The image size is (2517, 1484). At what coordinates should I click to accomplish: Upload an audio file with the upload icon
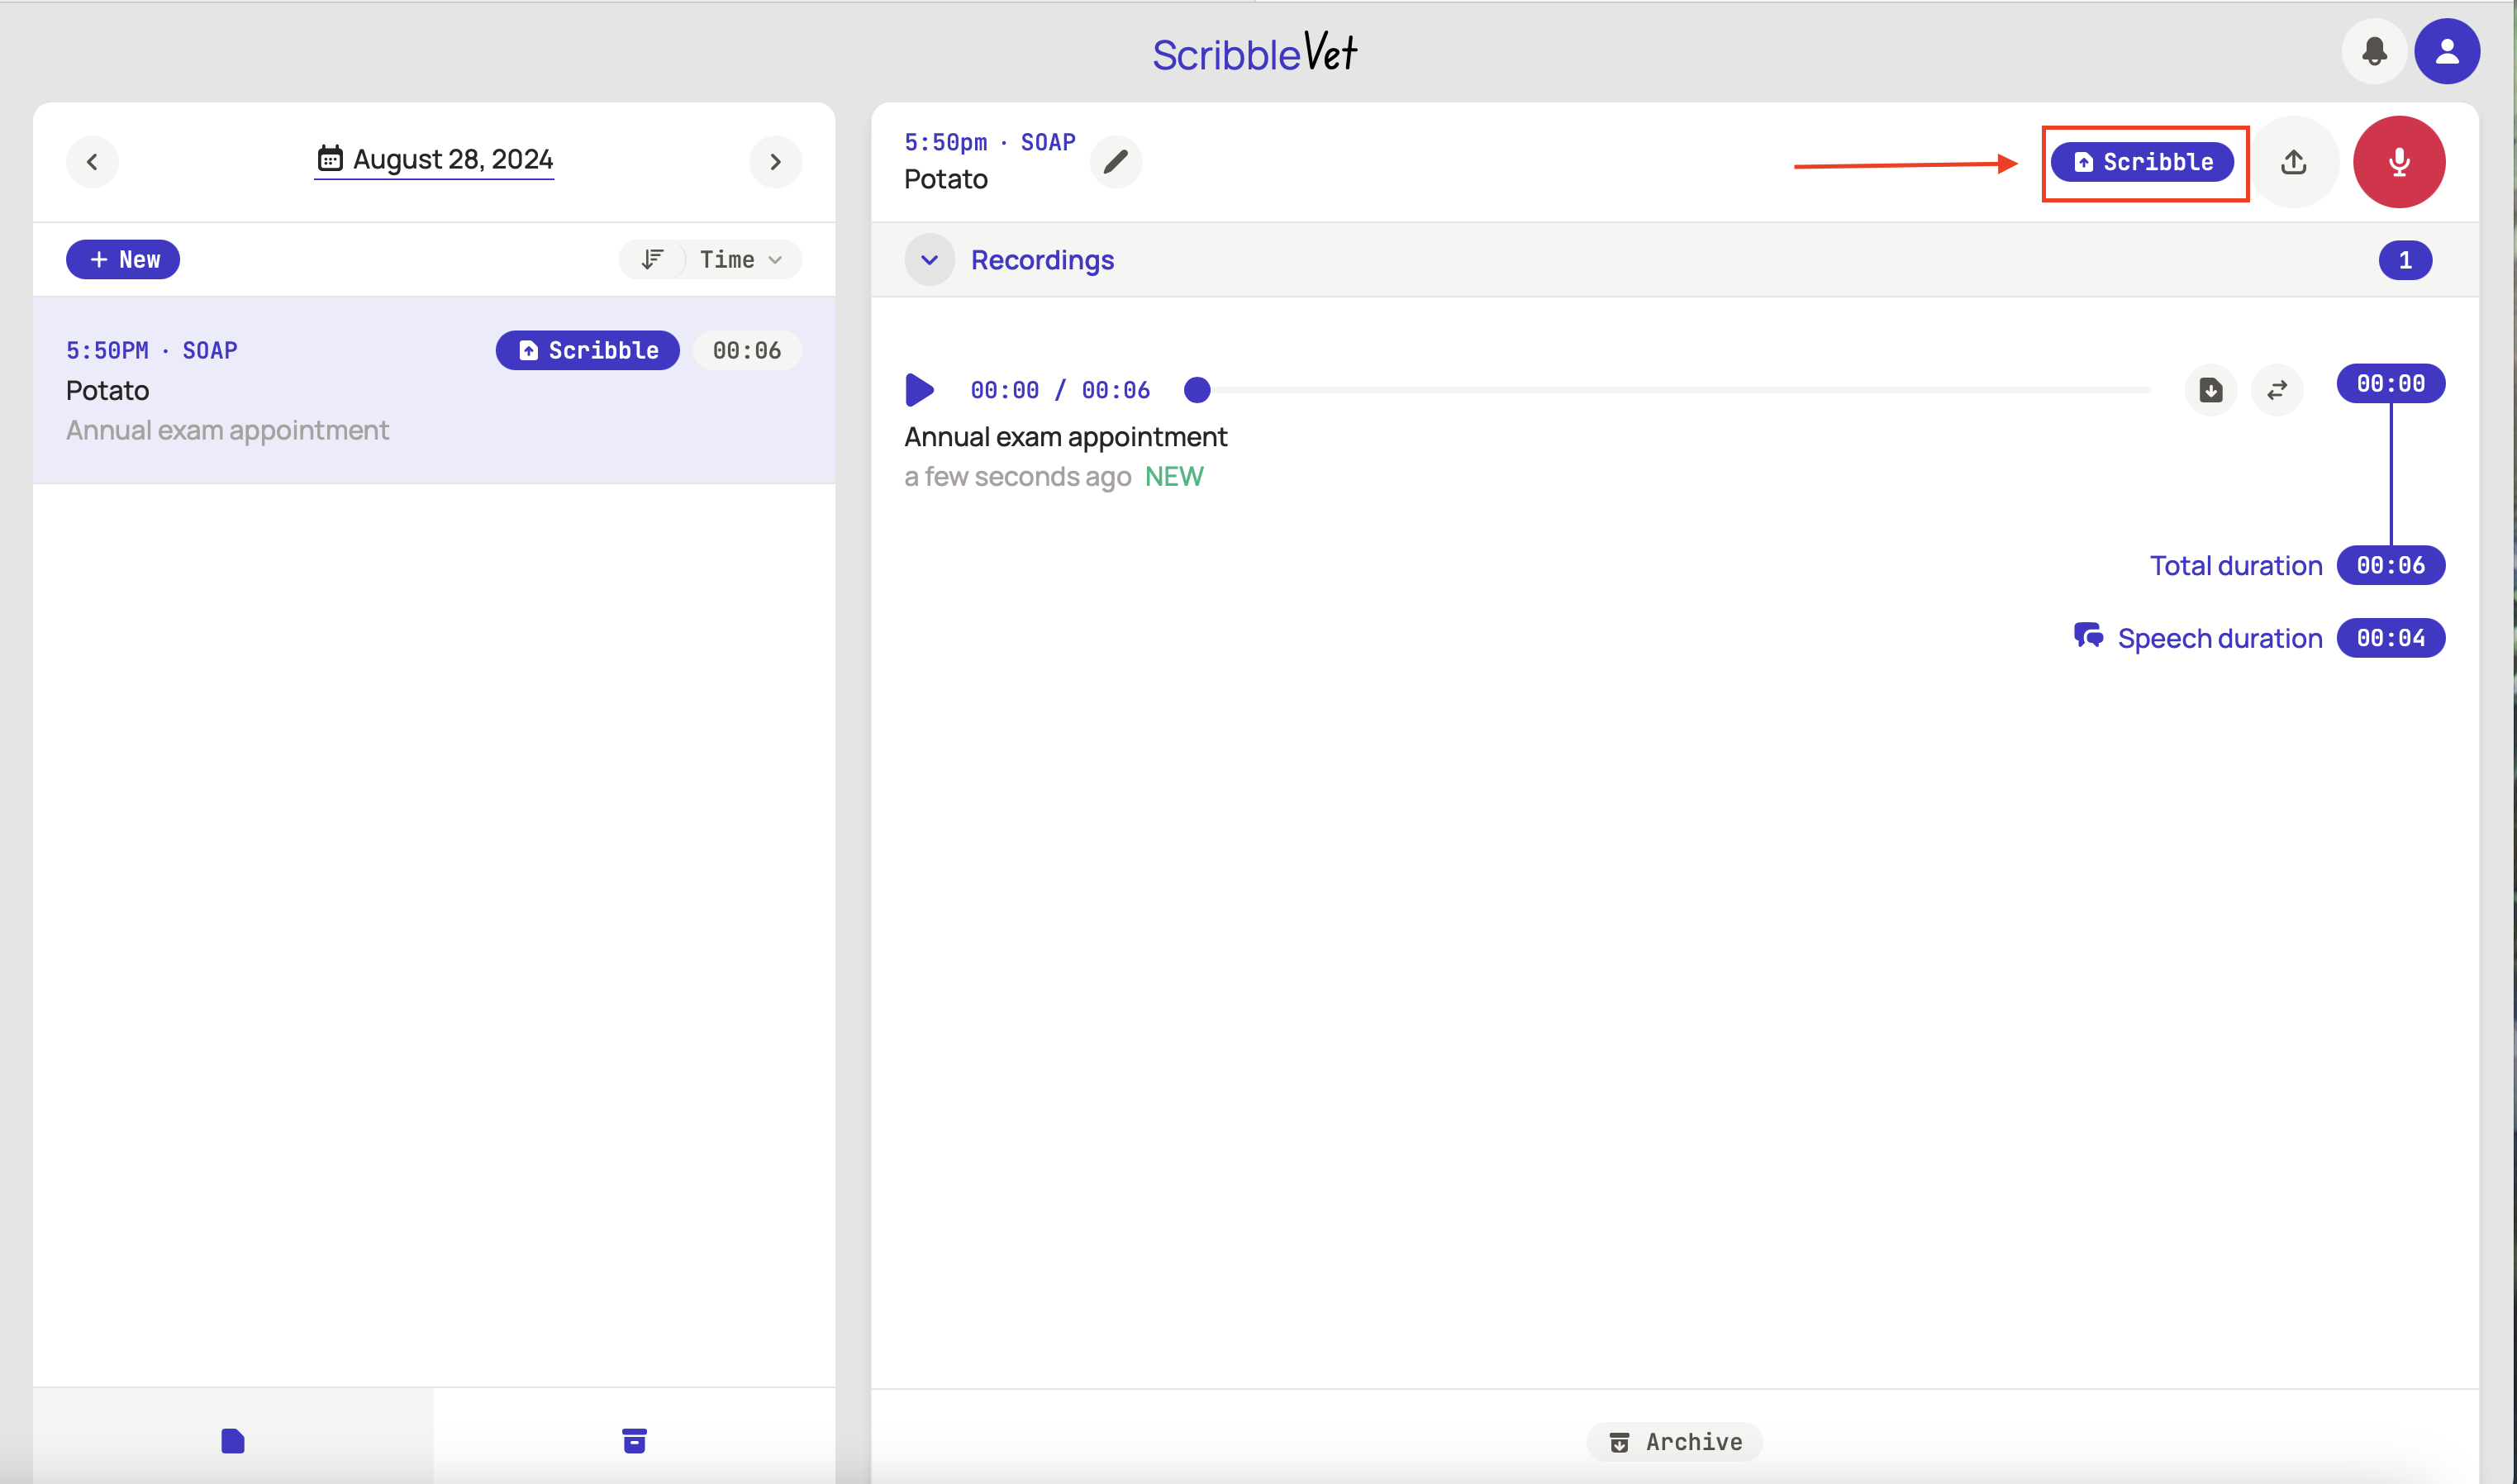click(2294, 161)
